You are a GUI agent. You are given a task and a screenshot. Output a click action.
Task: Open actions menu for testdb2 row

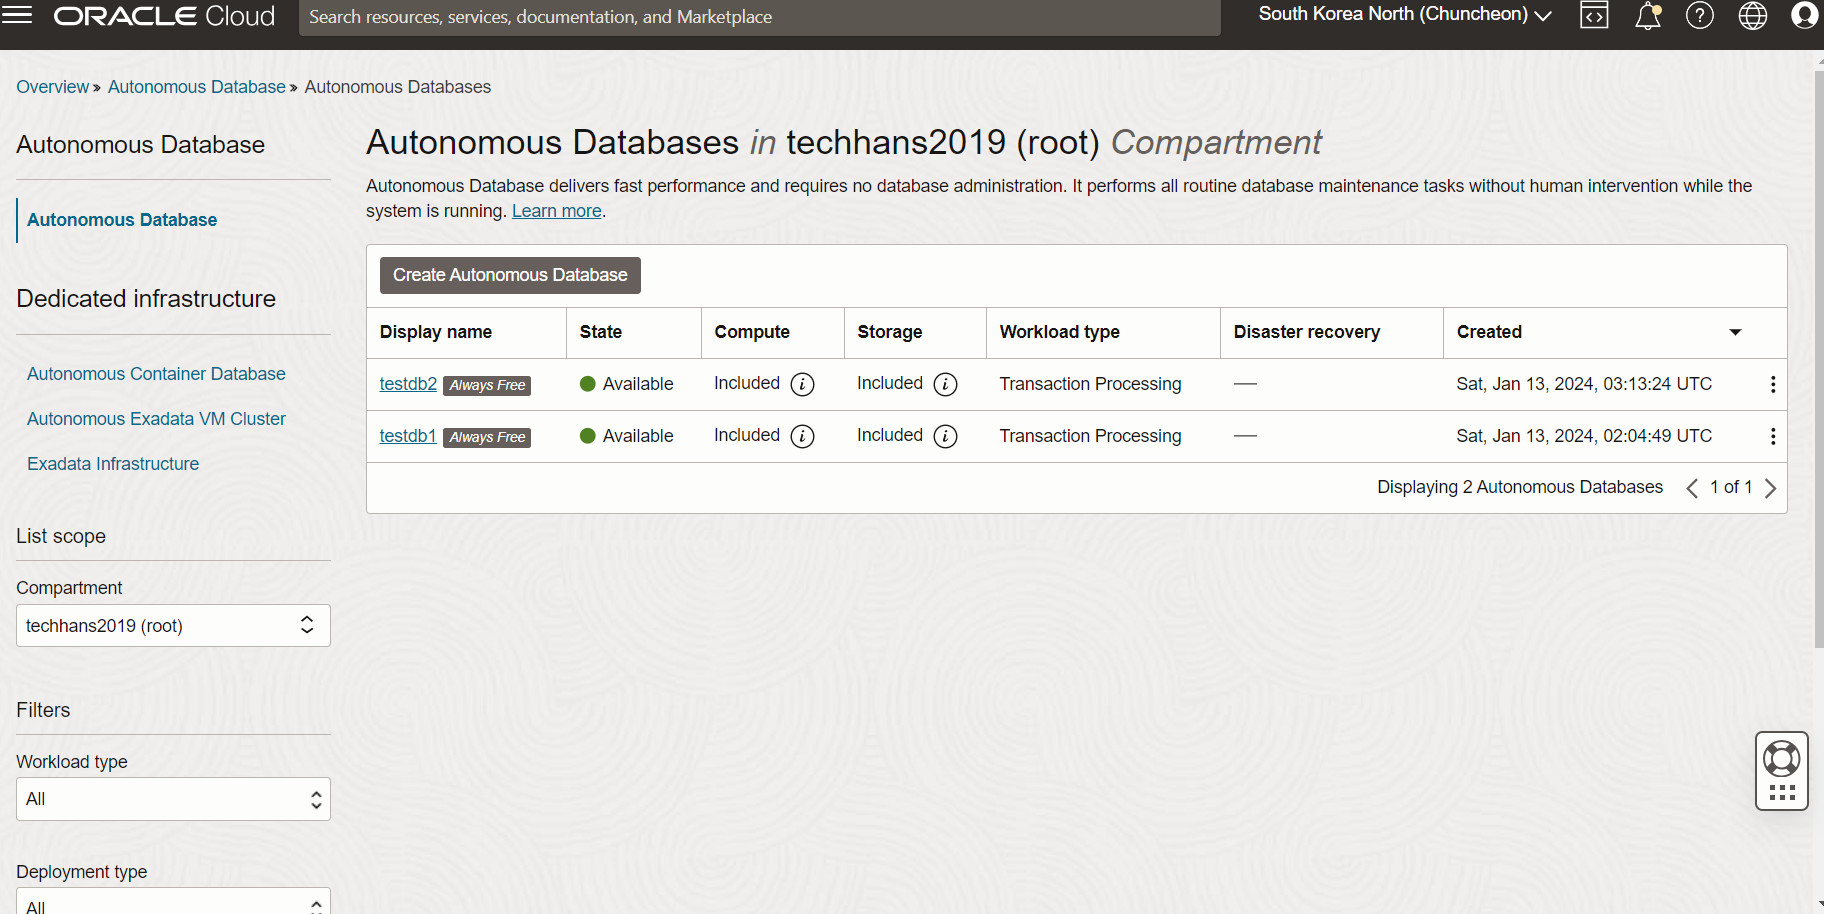coord(1773,384)
